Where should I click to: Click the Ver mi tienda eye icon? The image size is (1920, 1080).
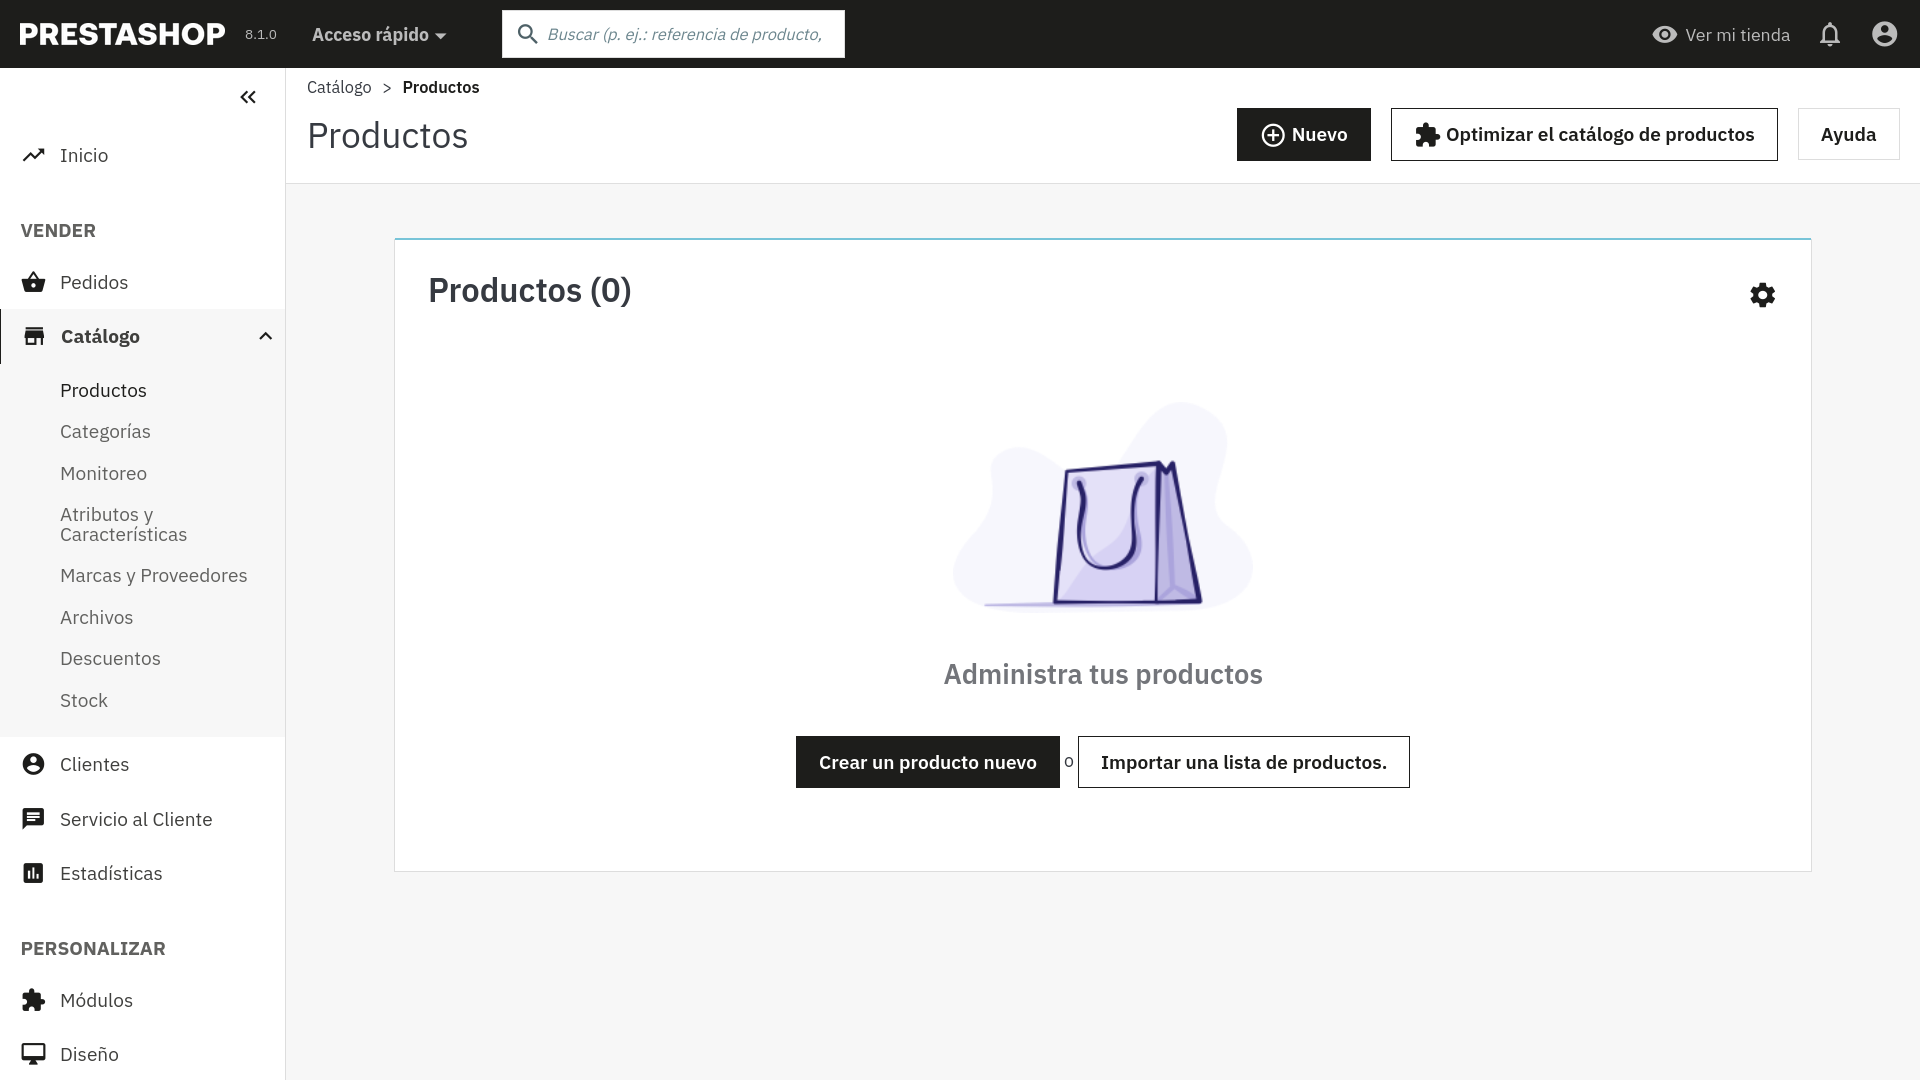click(1664, 35)
